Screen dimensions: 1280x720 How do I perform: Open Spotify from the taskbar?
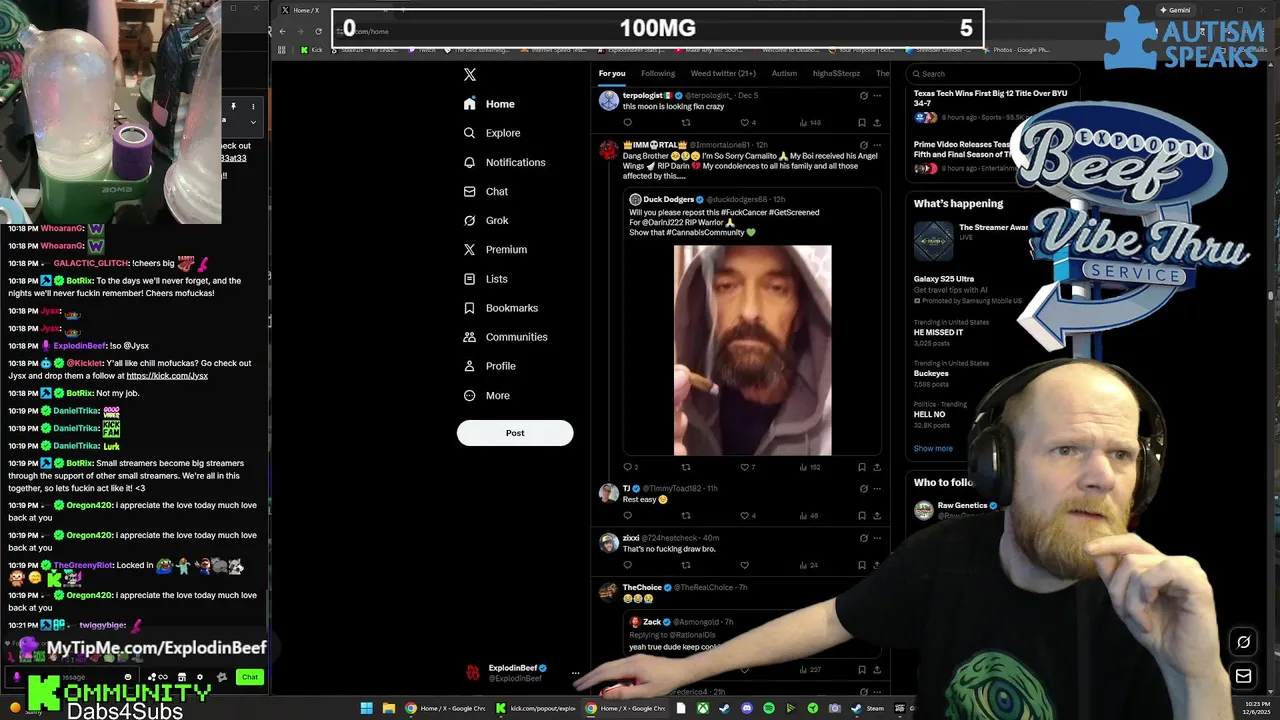click(x=769, y=708)
